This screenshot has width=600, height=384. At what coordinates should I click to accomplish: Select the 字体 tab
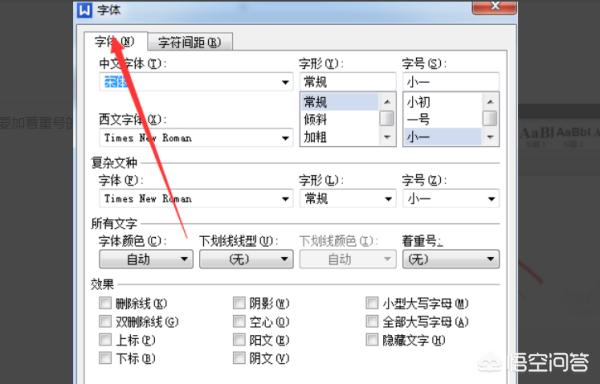115,41
